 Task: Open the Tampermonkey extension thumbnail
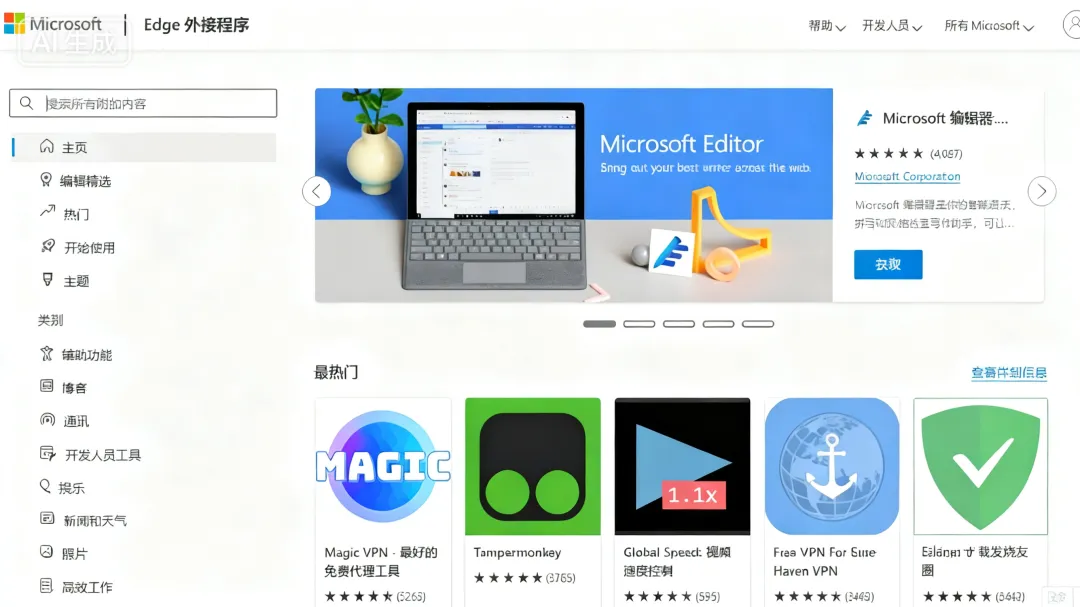click(x=532, y=466)
